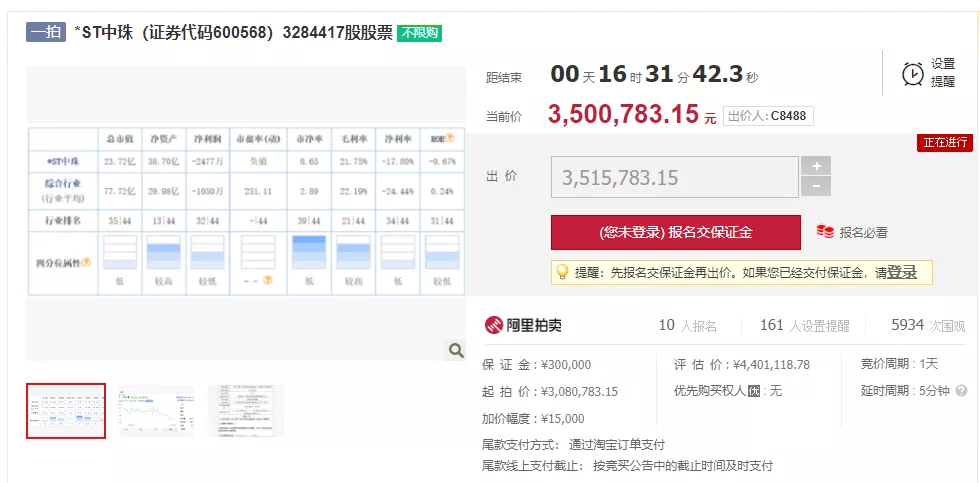Click the auction title *ST中珠 text

233,32
